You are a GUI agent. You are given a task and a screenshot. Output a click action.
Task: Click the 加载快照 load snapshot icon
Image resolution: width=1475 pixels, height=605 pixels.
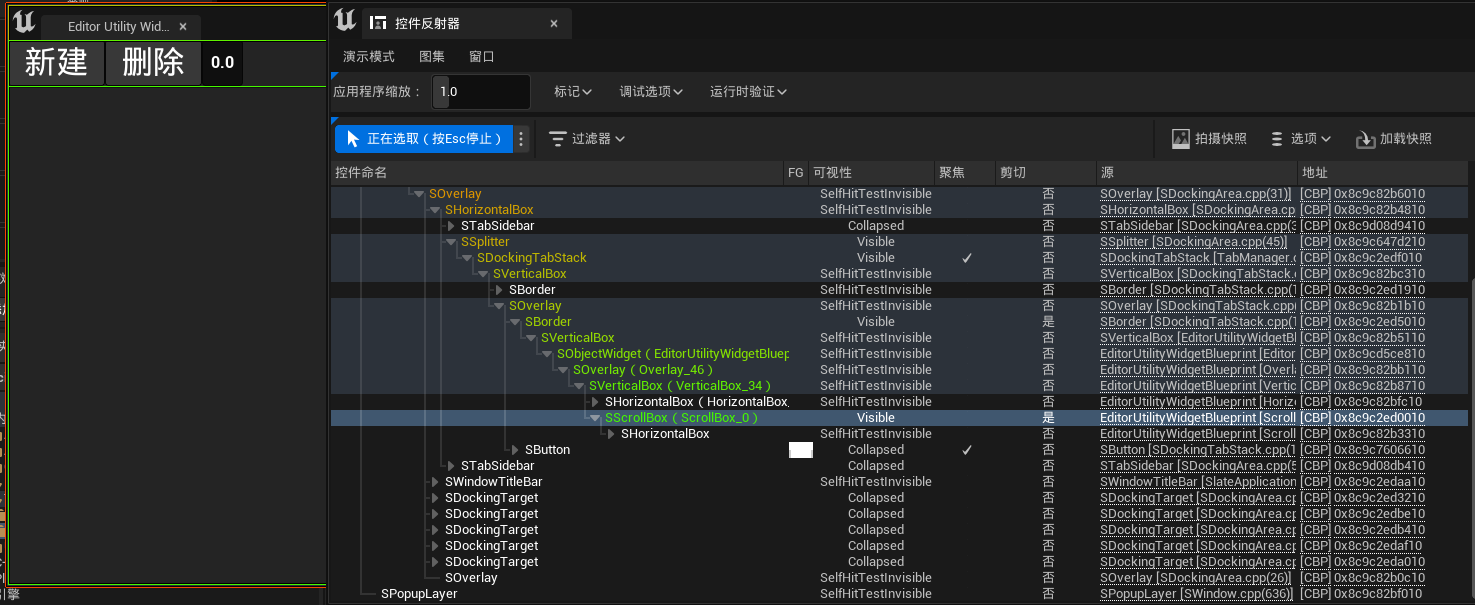[x=1365, y=139]
